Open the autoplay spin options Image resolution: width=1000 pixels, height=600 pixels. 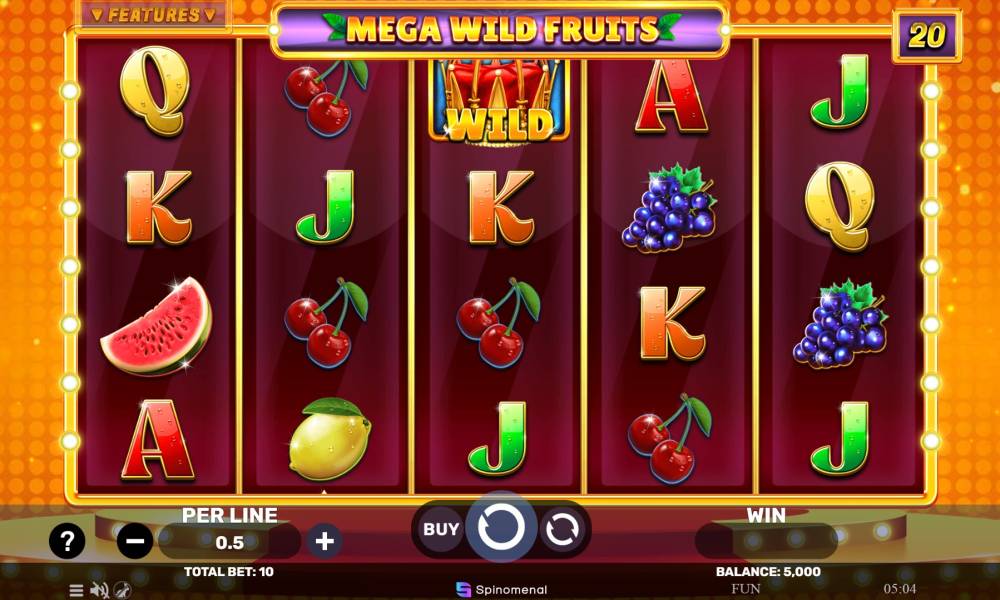click(x=562, y=529)
